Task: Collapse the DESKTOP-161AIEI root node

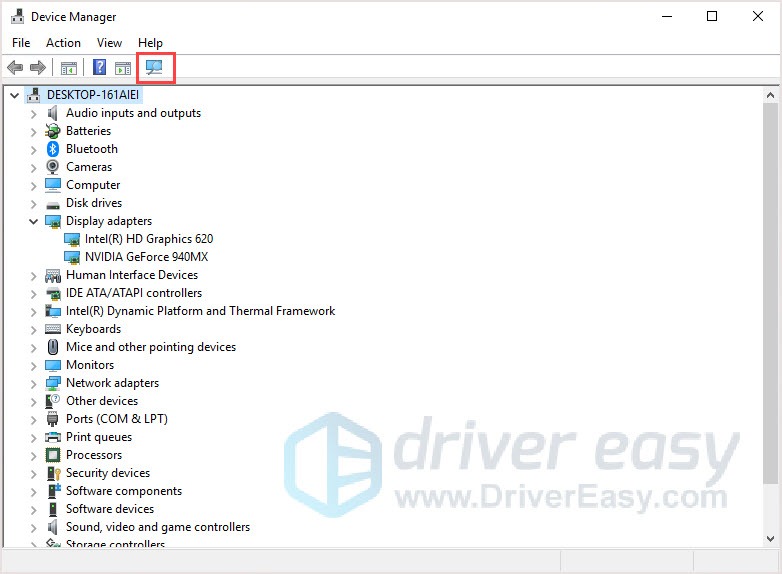Action: pyautogui.click(x=14, y=95)
